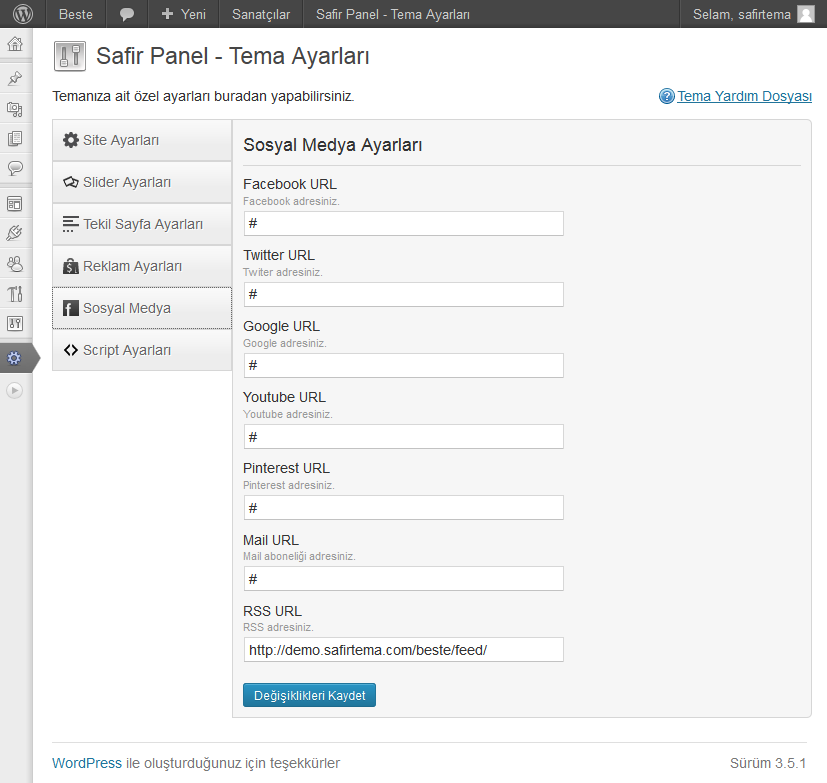This screenshot has height=783, width=827.
Task: Click the Facebook URL input field
Action: click(403, 223)
